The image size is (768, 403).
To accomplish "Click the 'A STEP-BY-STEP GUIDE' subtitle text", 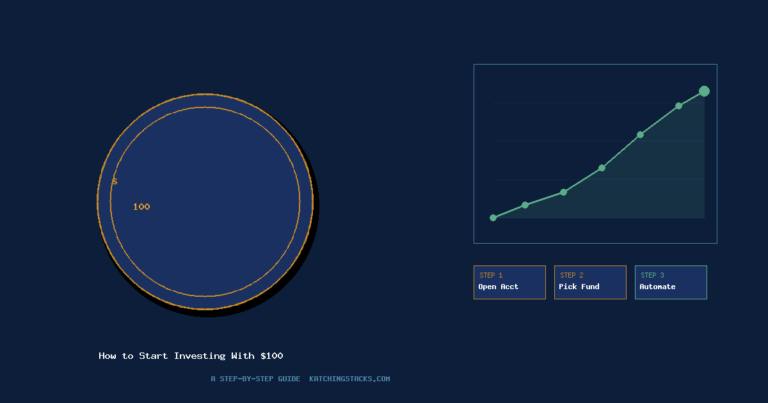I will [x=255, y=379].
